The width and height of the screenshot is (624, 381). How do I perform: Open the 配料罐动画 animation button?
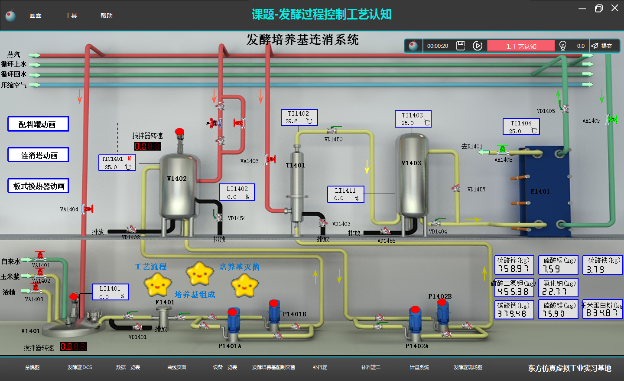point(38,124)
